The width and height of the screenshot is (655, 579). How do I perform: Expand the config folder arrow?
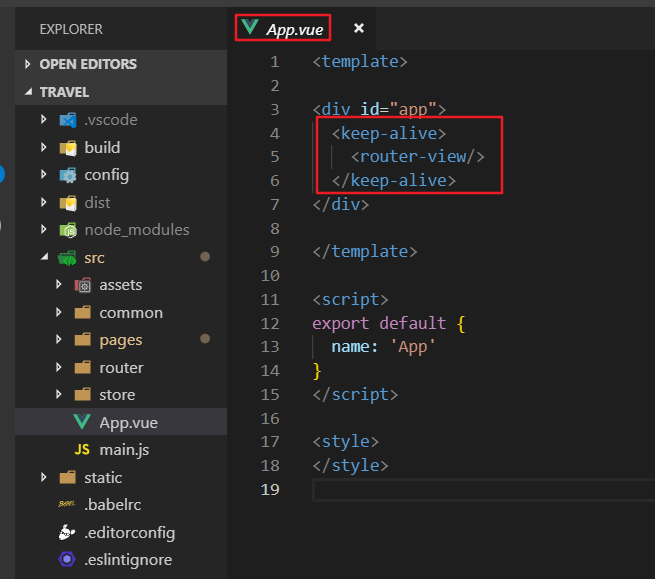[x=43, y=174]
